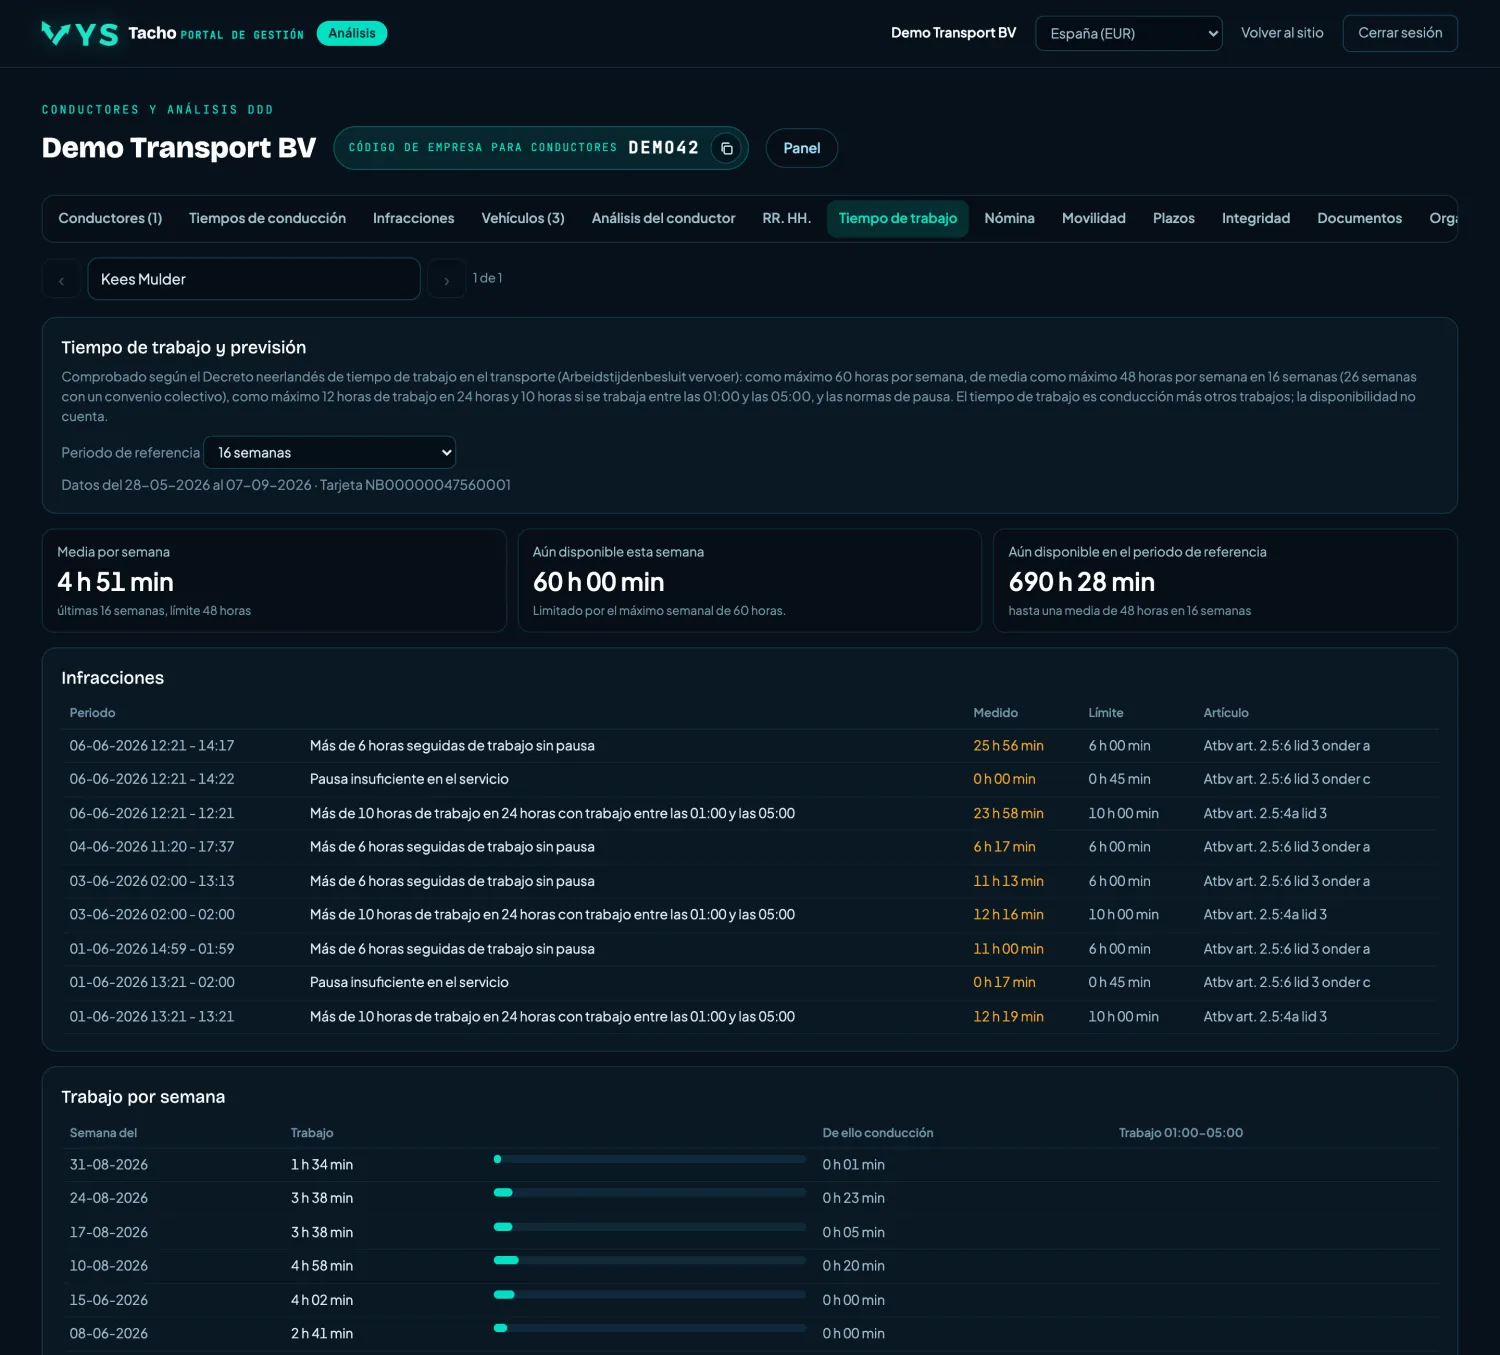Screen dimensions: 1500x1355
Task: Click the Periodo column header
Action: pos(92,713)
